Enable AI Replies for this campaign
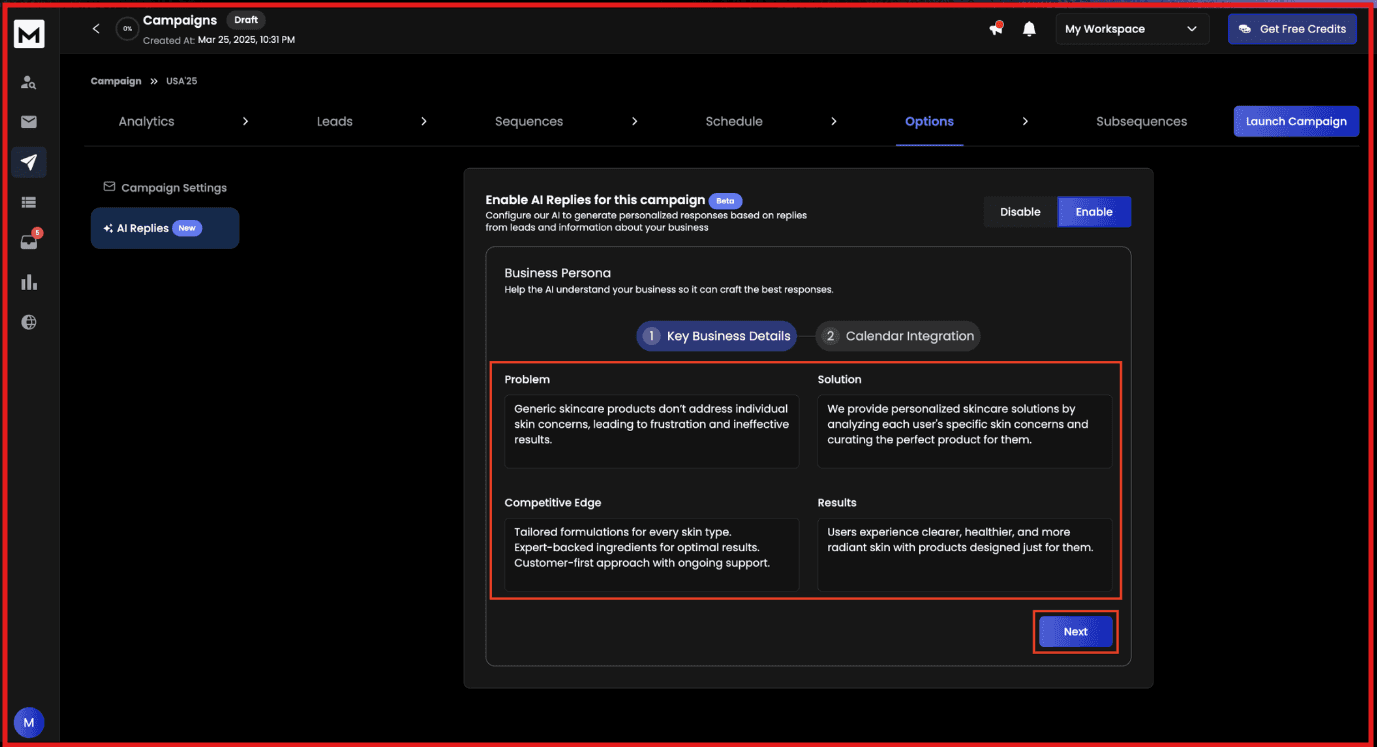 1093,211
